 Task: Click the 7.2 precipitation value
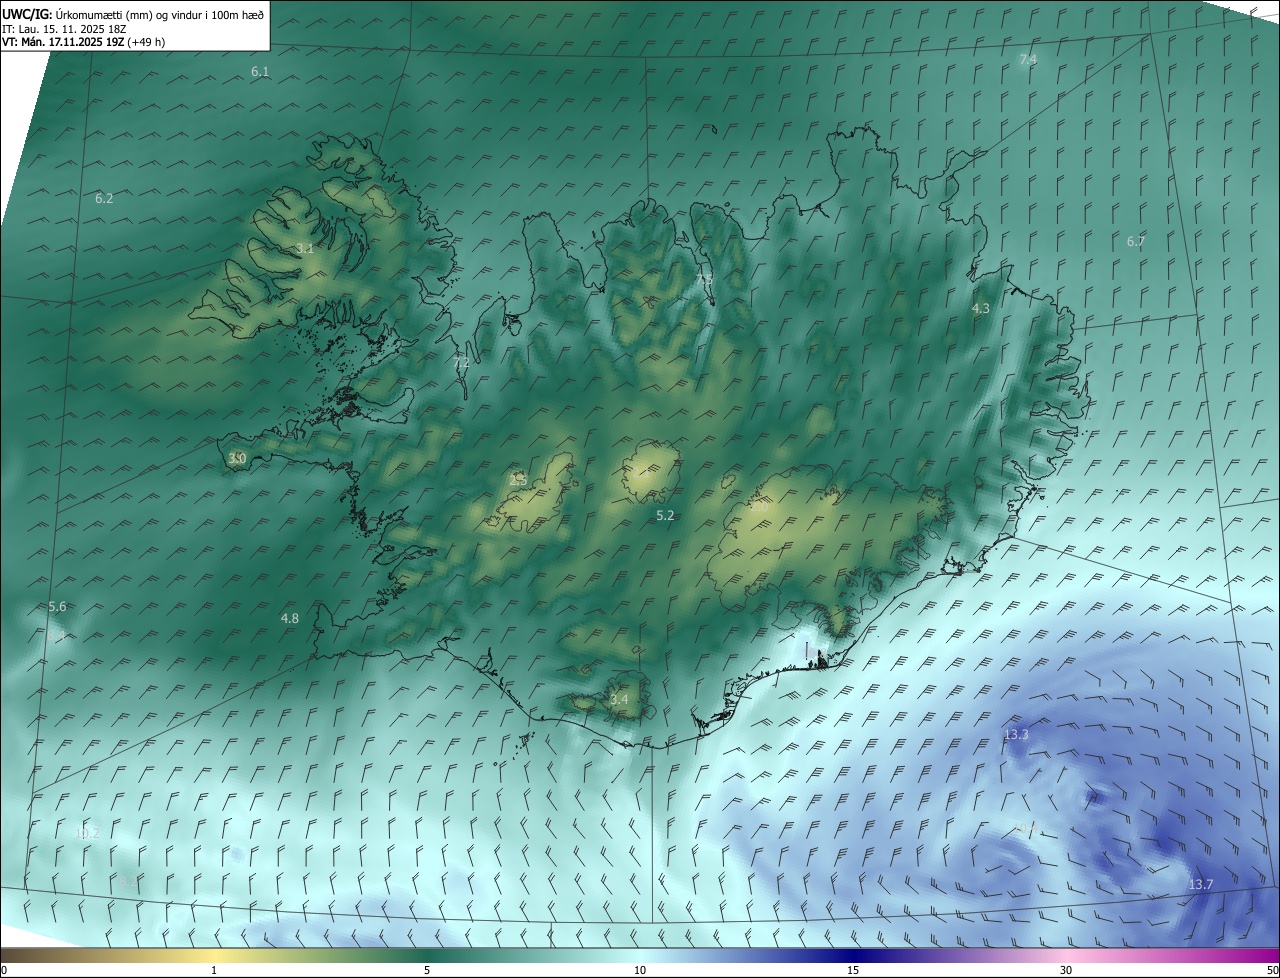click(x=461, y=363)
